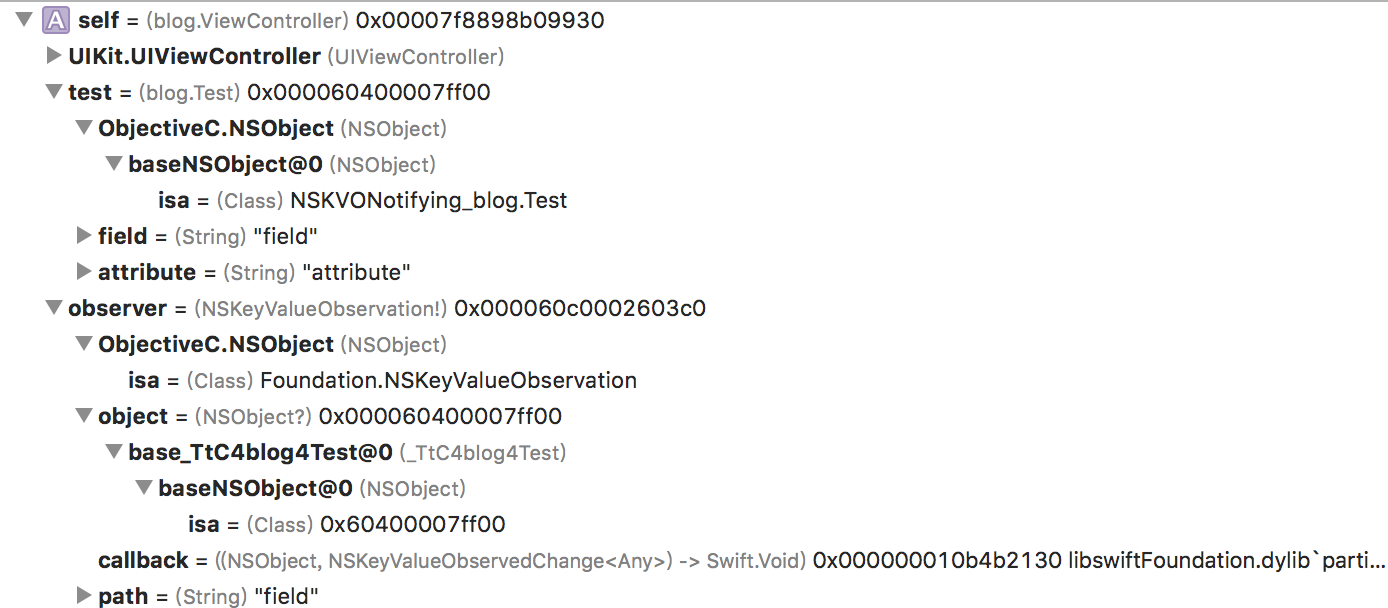
Task: Click the observer address 0x000060c0002603c0
Action: click(x=580, y=308)
